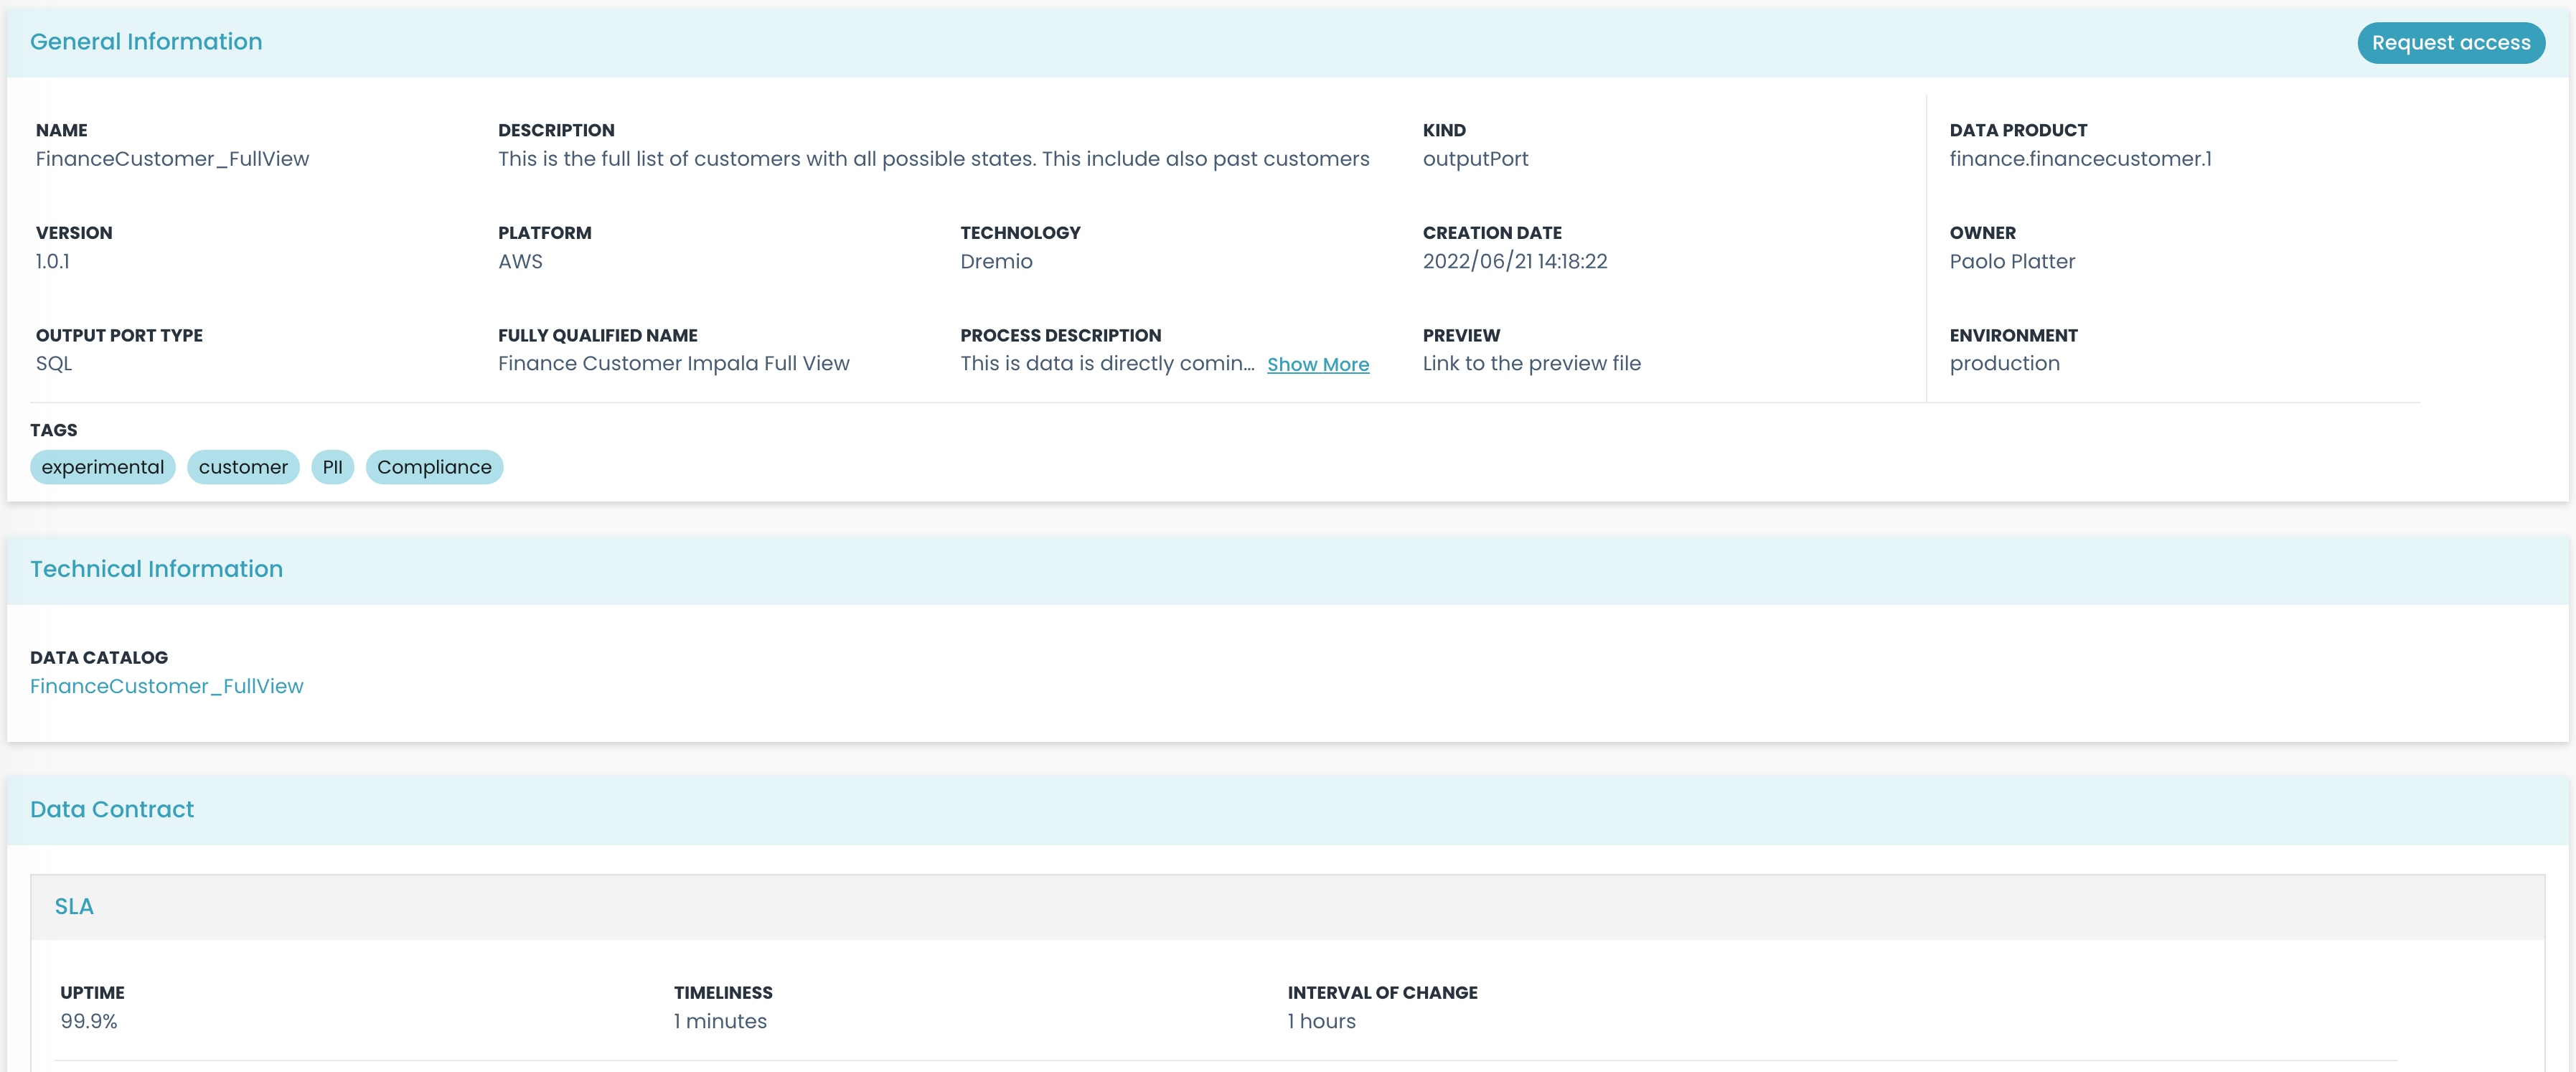Click the General Information section header

point(146,41)
